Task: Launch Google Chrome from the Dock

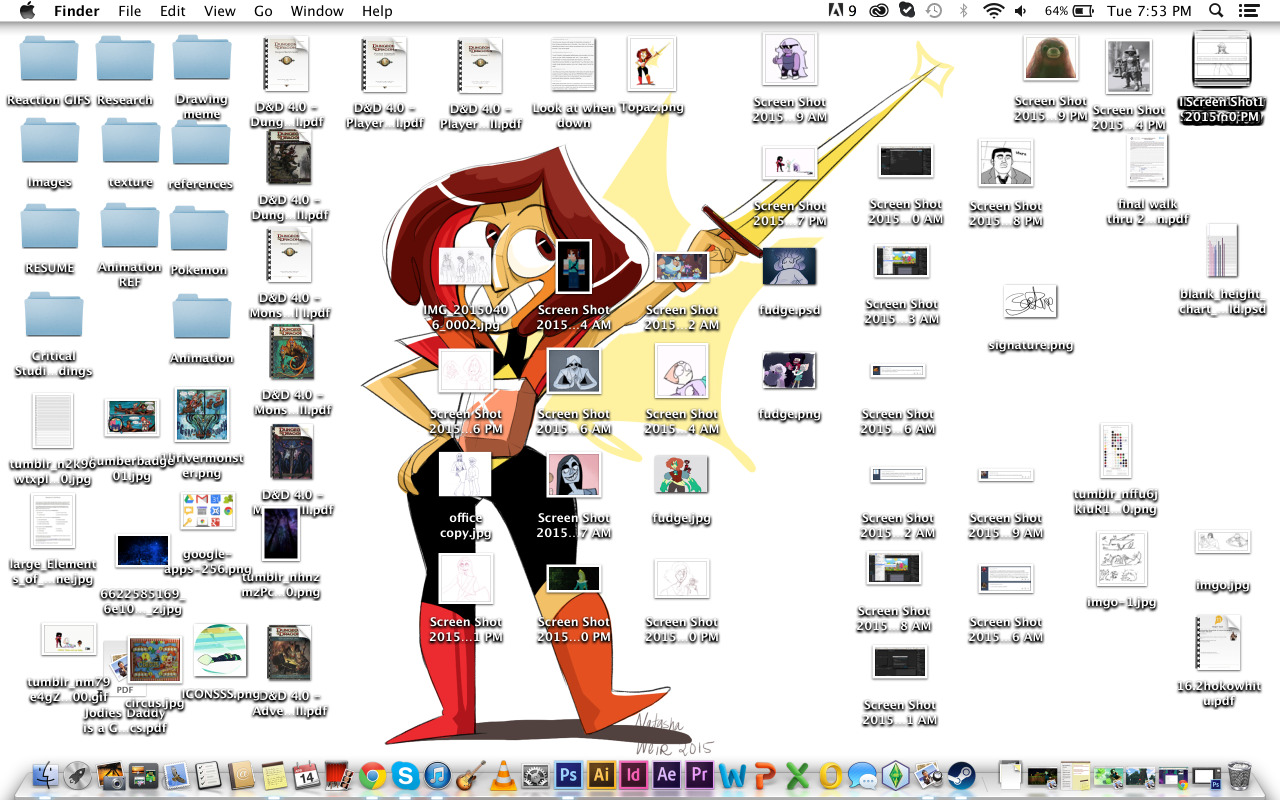Action: (373, 775)
